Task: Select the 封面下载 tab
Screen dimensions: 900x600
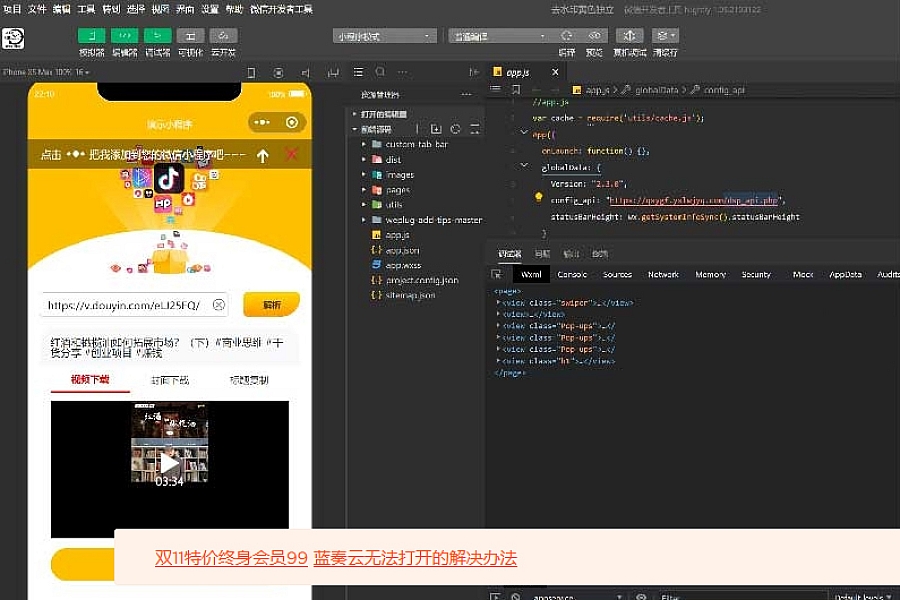Action: click(x=169, y=380)
